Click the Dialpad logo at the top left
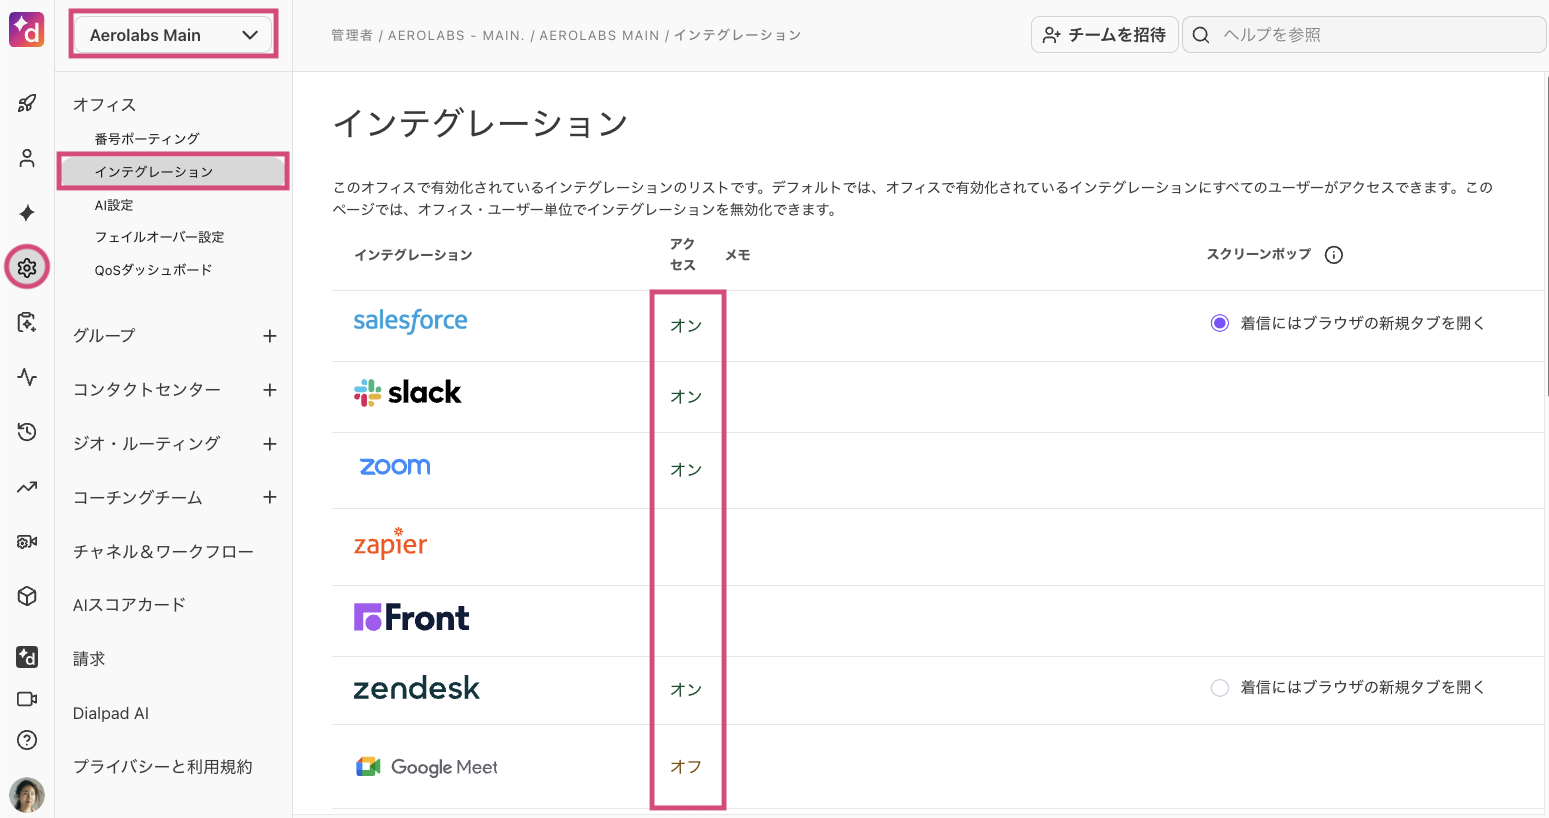Image resolution: width=1549 pixels, height=818 pixels. click(26, 30)
